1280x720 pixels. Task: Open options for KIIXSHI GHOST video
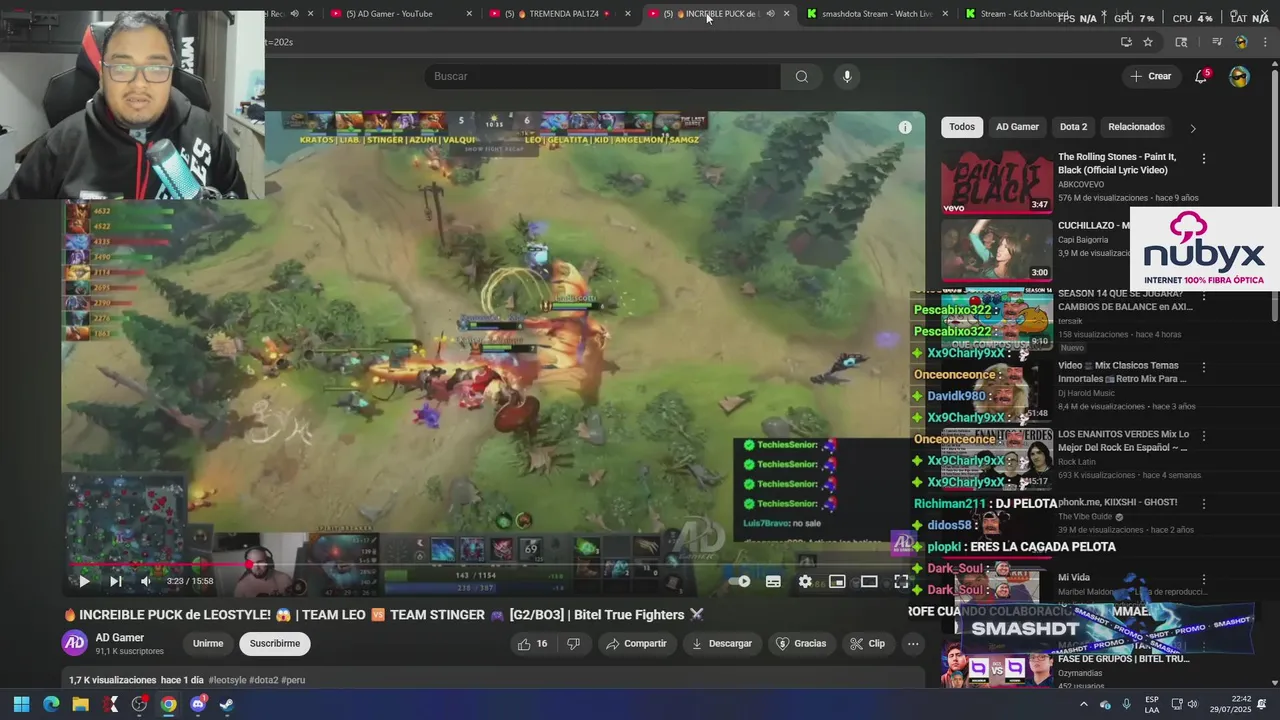pos(1204,505)
